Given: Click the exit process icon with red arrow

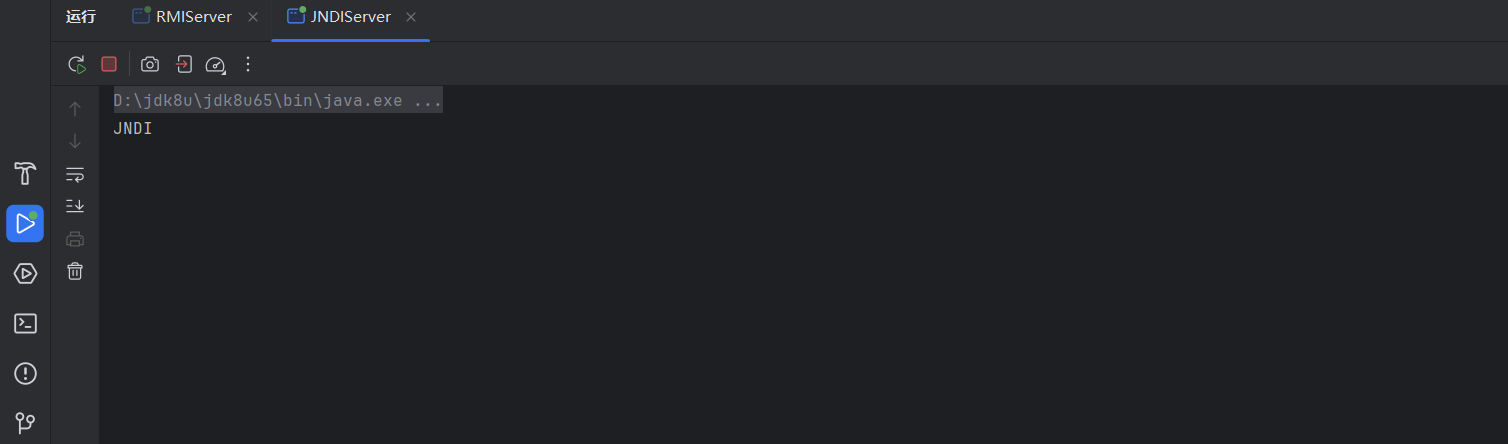Looking at the screenshot, I should (x=183, y=64).
